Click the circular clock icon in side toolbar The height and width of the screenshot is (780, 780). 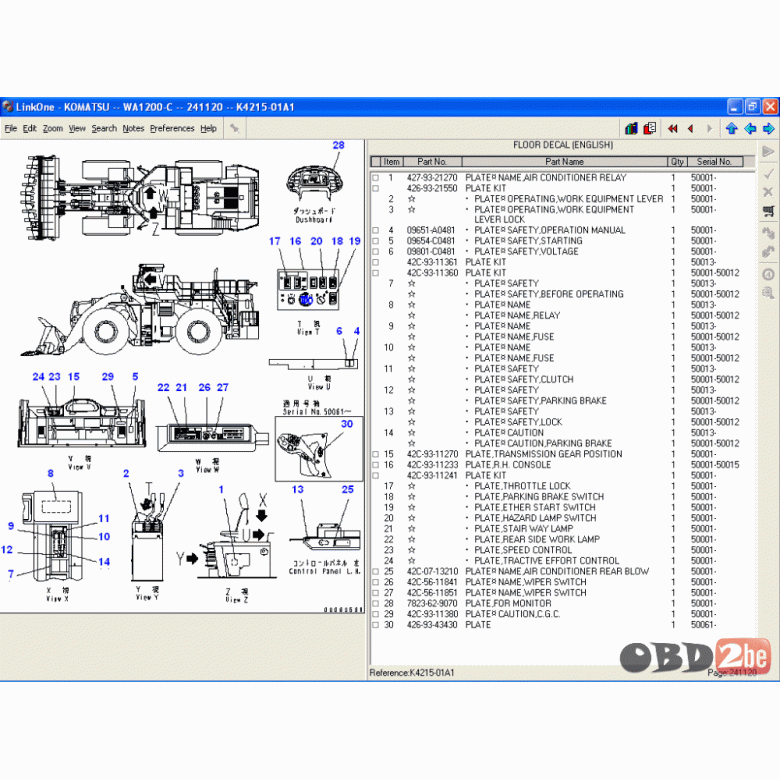(768, 274)
